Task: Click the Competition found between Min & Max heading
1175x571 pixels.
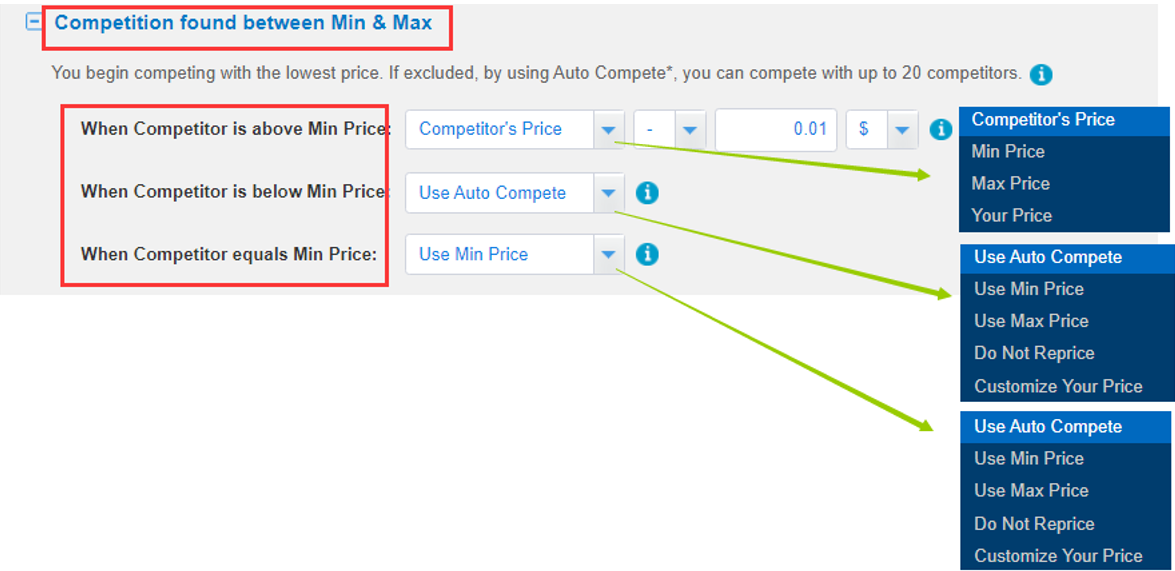Action: 243,22
